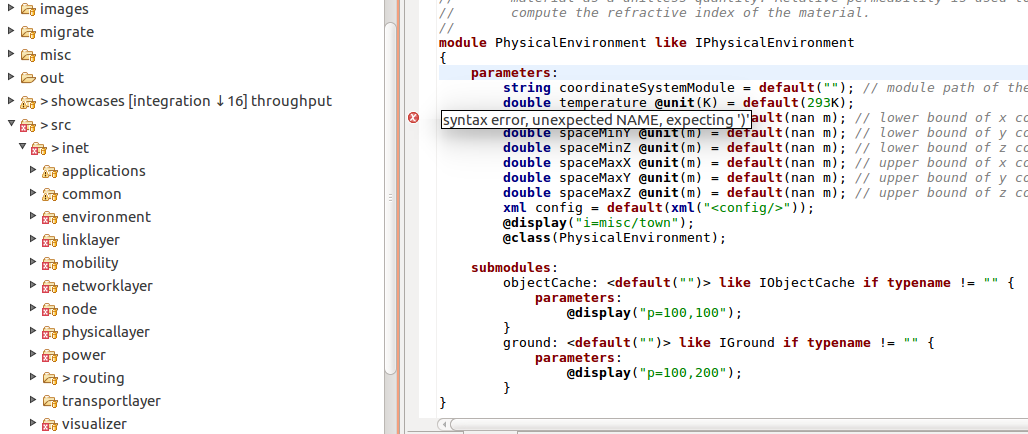Click the routing folder icon
The width and height of the screenshot is (1028, 434).
click(50, 378)
